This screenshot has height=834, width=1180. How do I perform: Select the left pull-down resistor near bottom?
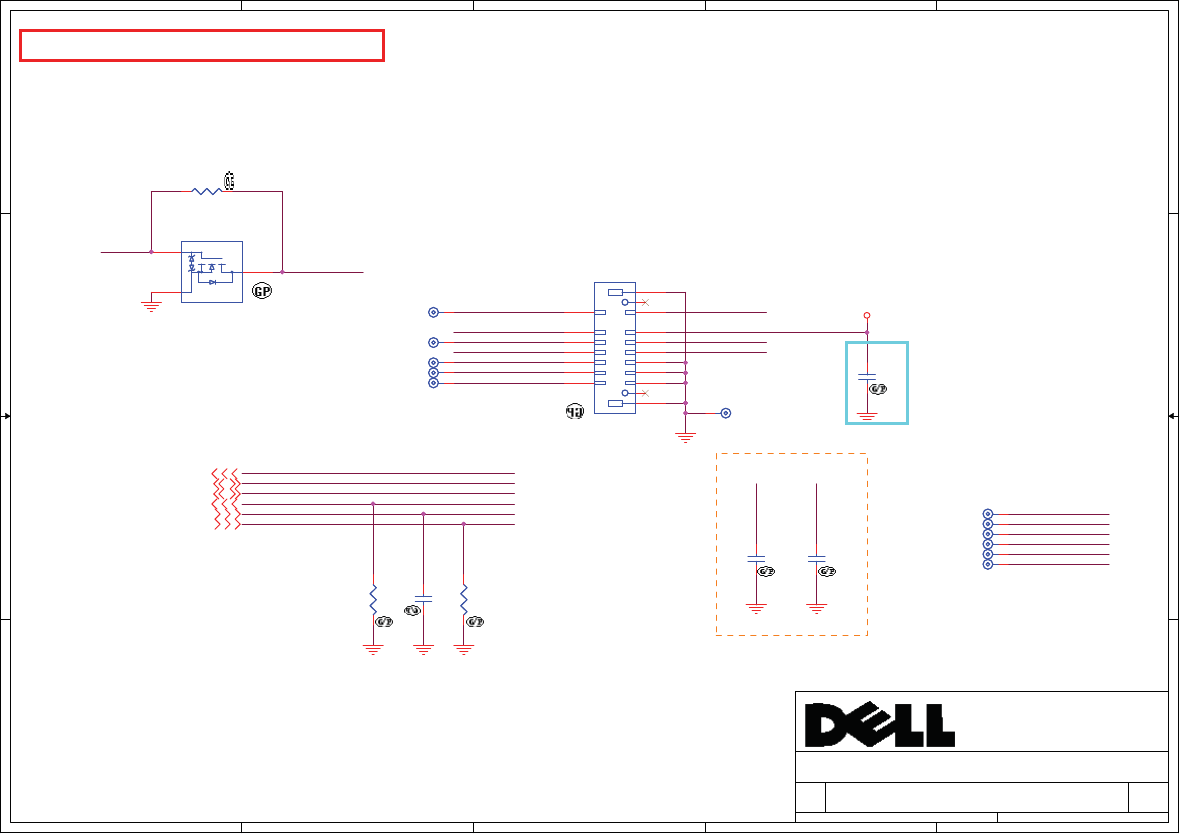pyautogui.click(x=373, y=599)
